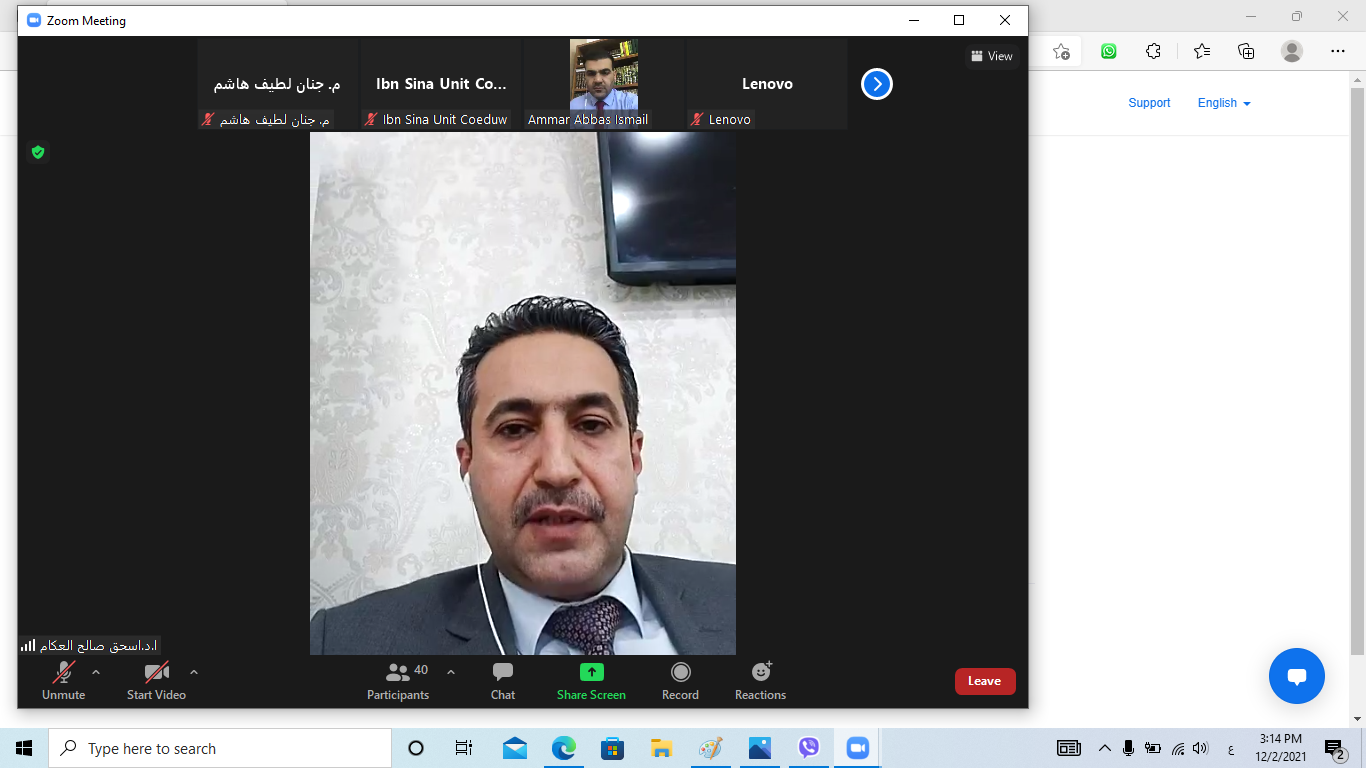This screenshot has width=1366, height=768.
Task: Switch to Zoom from the taskbar
Action: tap(857, 748)
